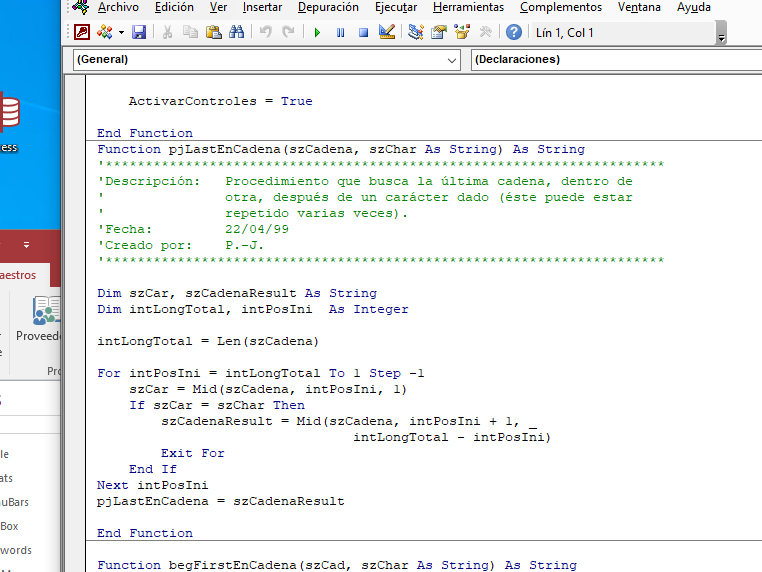This screenshot has height=572, width=762.
Task: Click the Cut scissors icon
Action: [167, 33]
